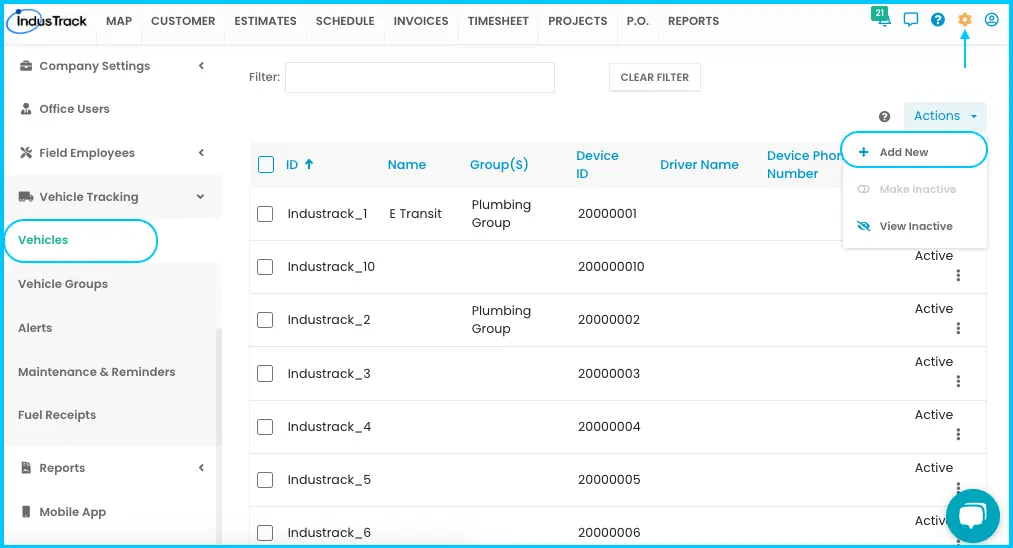Click the Office Users person icon
The image size is (1013, 548).
26,109
